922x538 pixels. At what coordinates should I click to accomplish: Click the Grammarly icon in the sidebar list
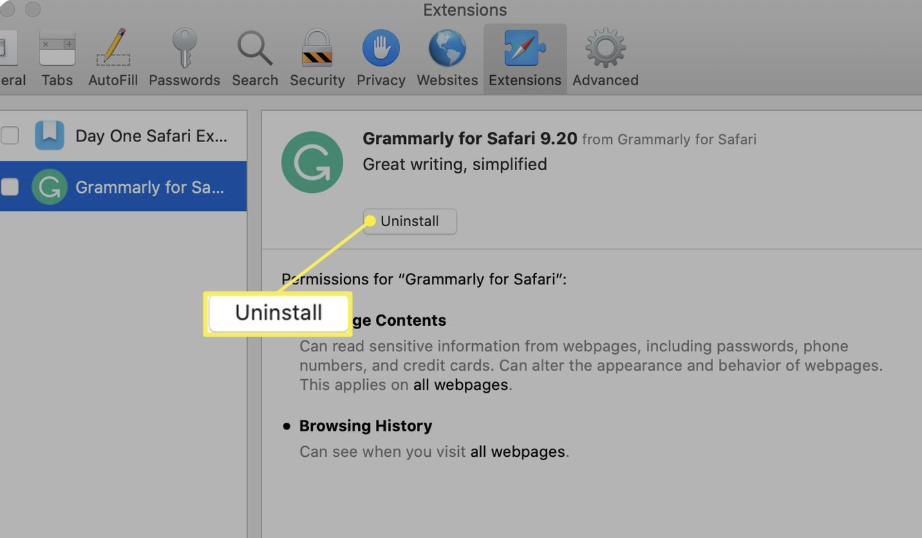pos(49,187)
